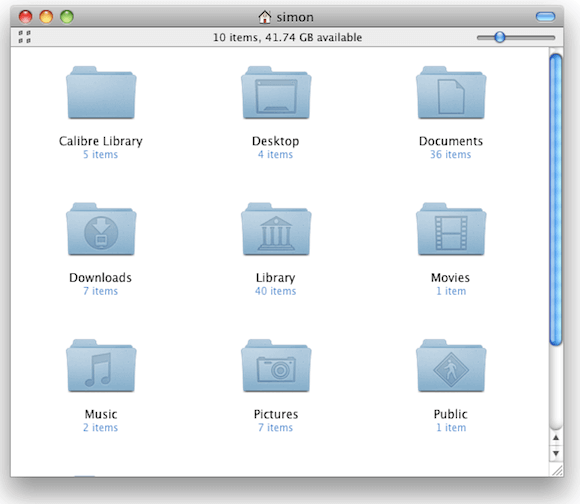Click the "10 items, 41.74 GB available" status text
This screenshot has width=580, height=504.
(287, 37)
